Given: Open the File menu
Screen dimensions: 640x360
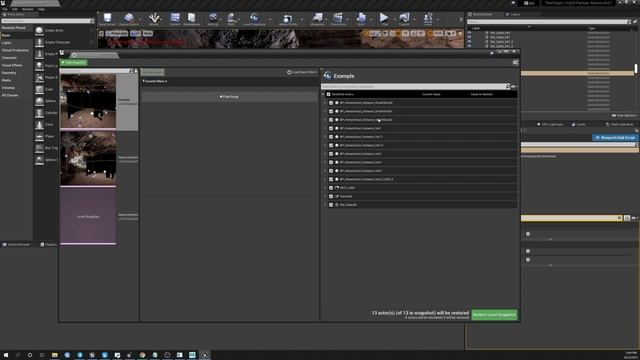Looking at the screenshot, I should coord(4,9).
